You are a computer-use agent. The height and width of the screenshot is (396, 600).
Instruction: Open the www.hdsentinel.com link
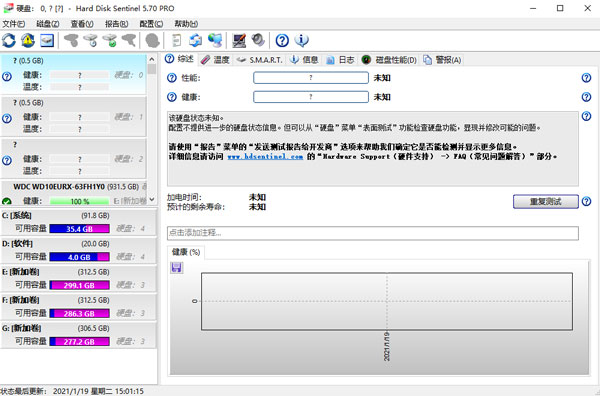pyautogui.click(x=265, y=156)
